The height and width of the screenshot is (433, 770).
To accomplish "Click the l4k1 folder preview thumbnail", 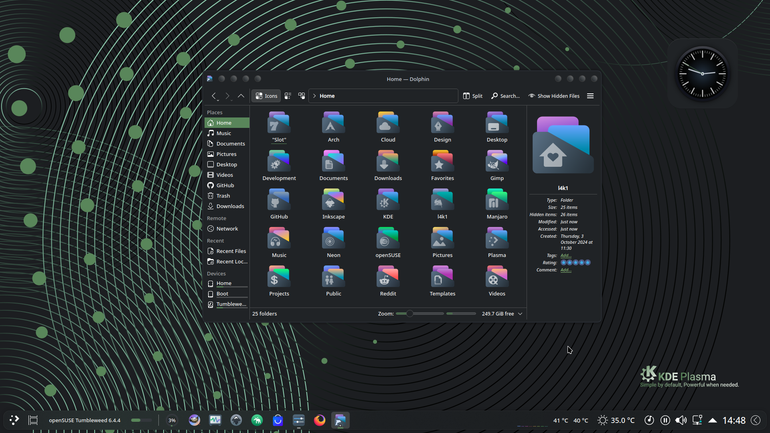I will click(x=563, y=145).
